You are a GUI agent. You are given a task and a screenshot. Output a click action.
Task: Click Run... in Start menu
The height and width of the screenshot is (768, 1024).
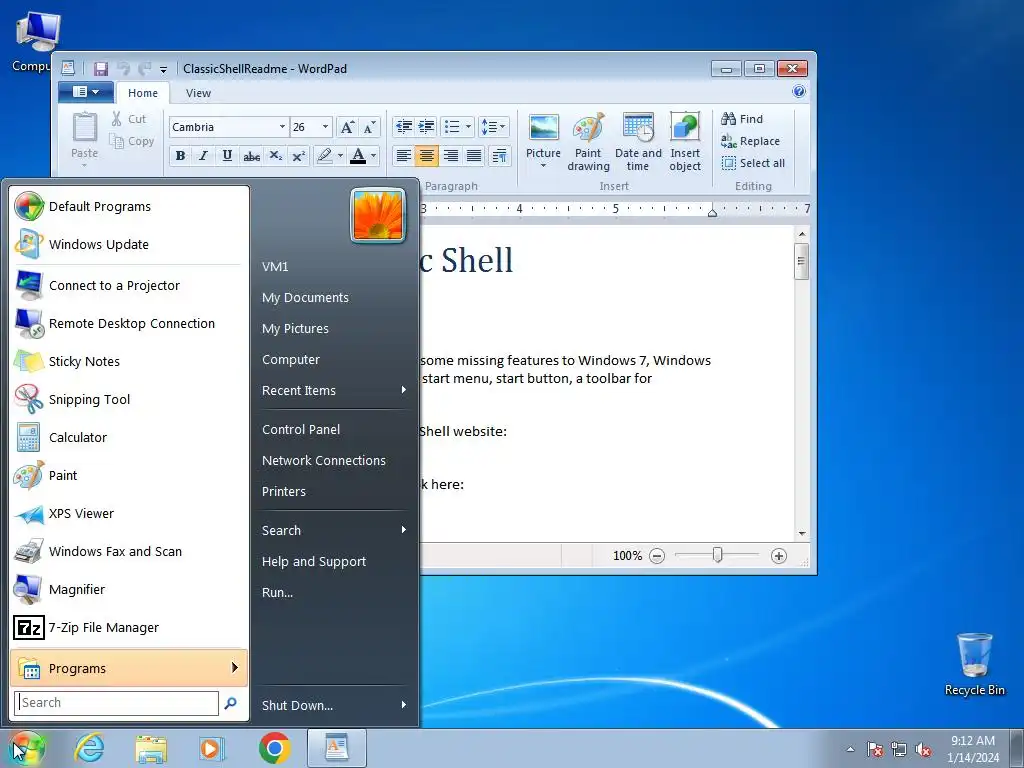pyautogui.click(x=334, y=592)
